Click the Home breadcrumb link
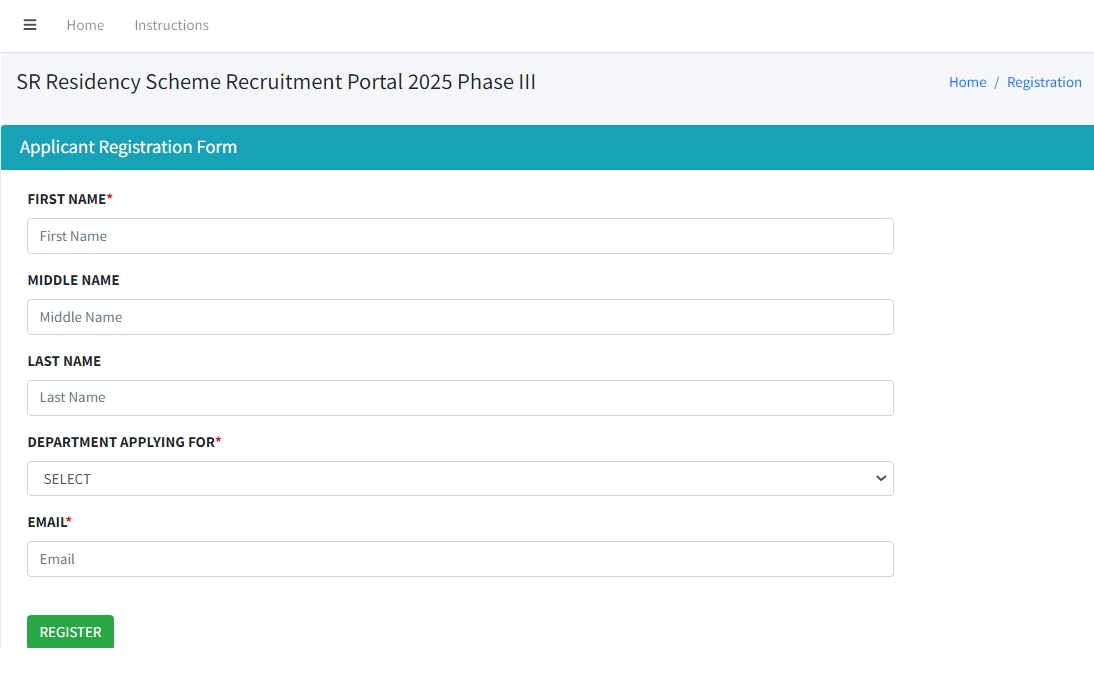This screenshot has height=675, width=1094. tap(967, 82)
